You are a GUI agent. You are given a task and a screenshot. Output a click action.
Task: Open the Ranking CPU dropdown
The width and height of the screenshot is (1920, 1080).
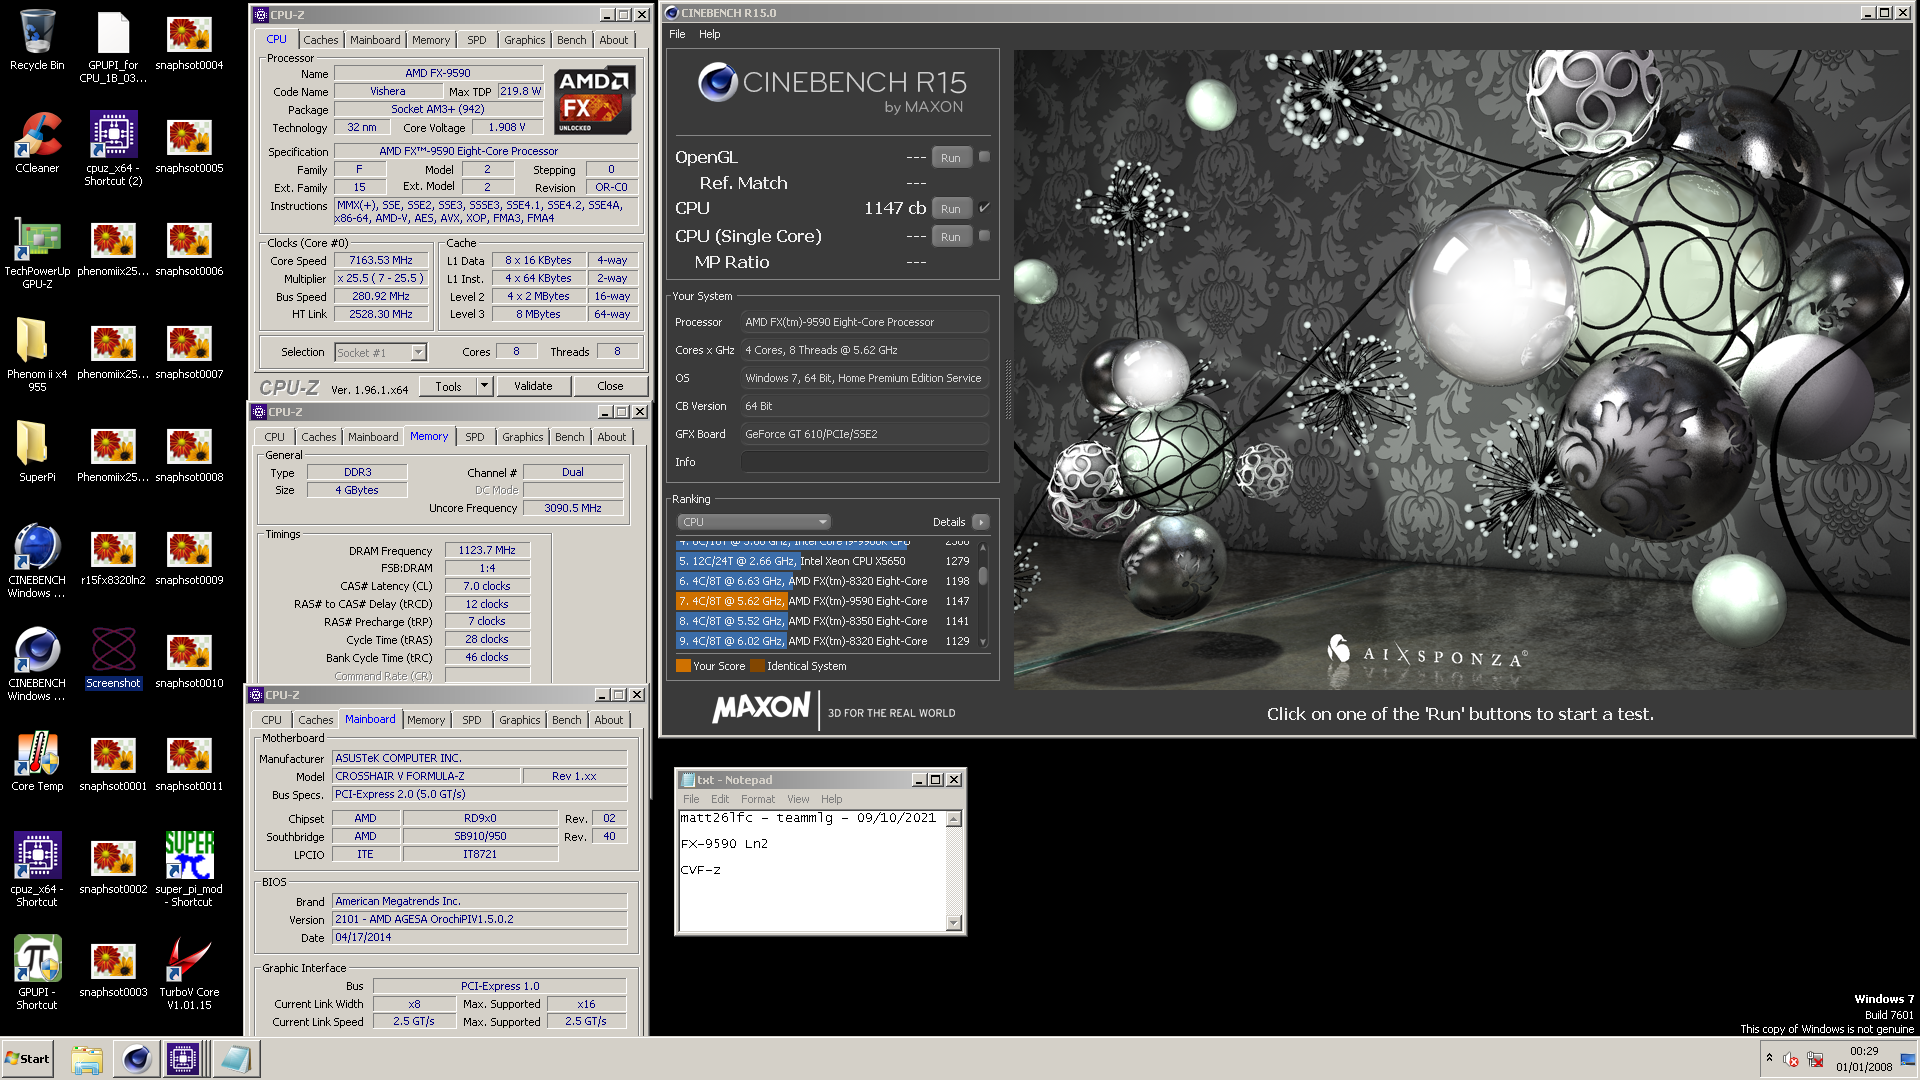tap(754, 522)
